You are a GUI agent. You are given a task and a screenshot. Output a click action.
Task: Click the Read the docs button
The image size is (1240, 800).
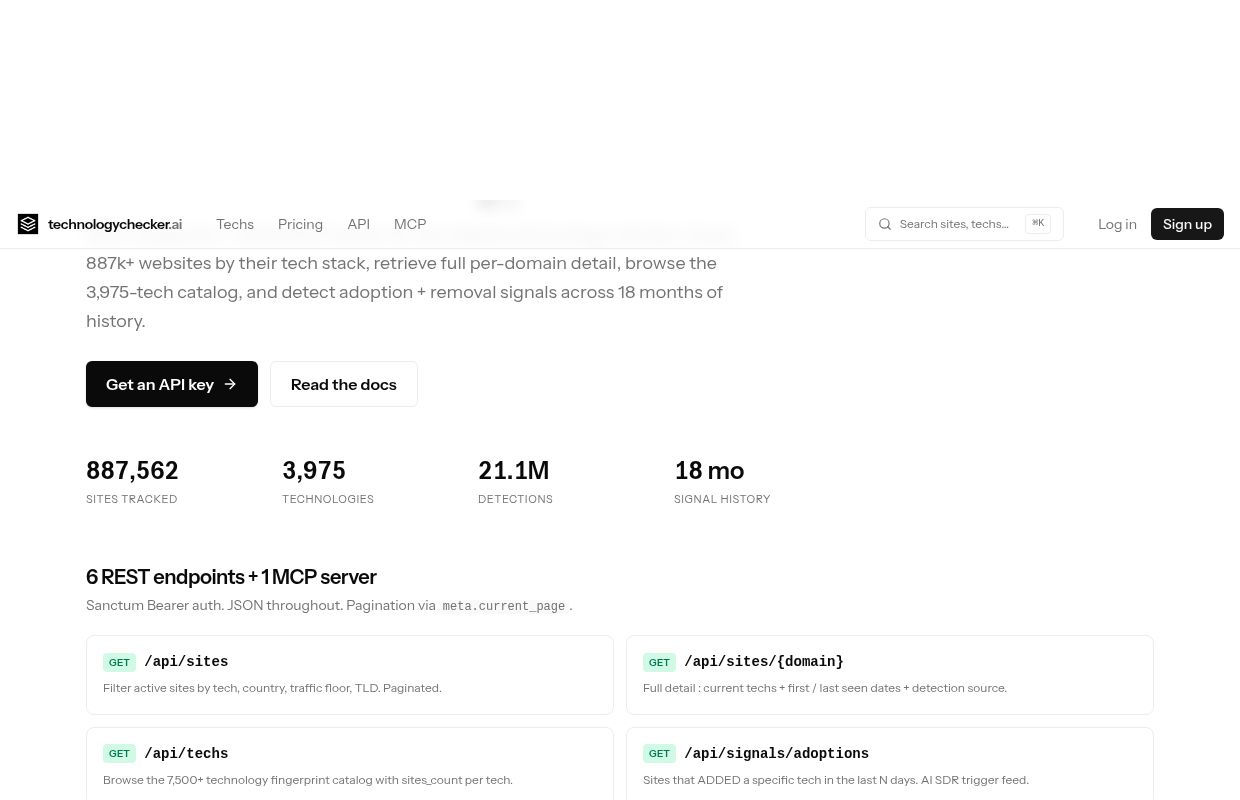pos(344,384)
